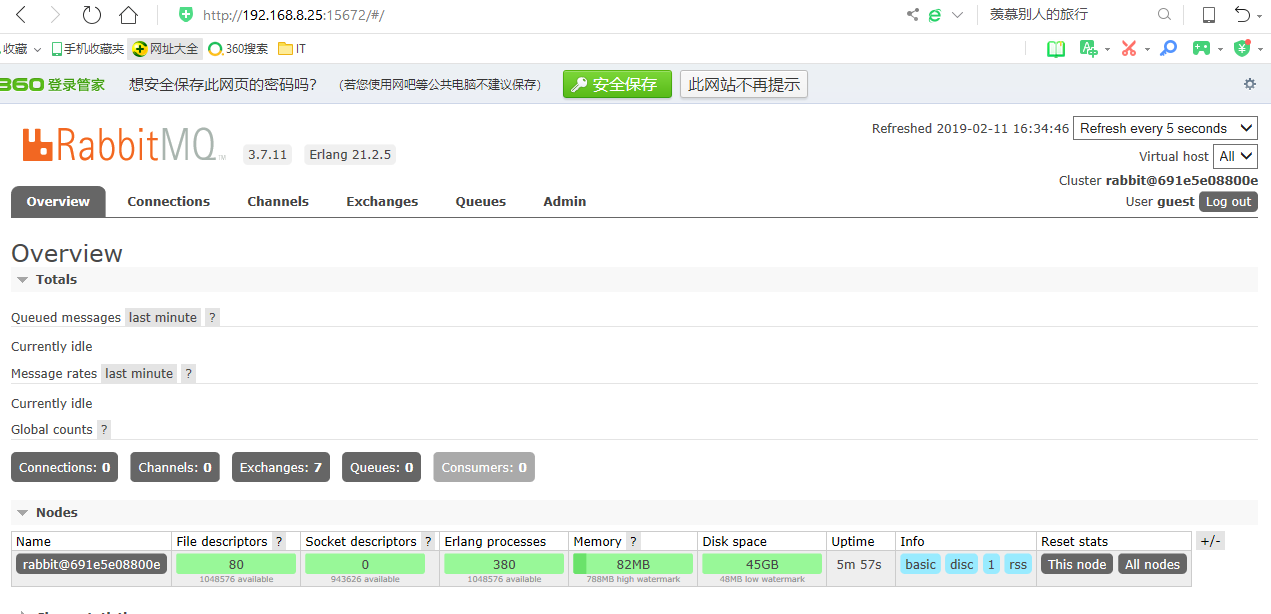This screenshot has height=614, width=1271.
Task: Click the search magnifier icon
Action: (1164, 15)
